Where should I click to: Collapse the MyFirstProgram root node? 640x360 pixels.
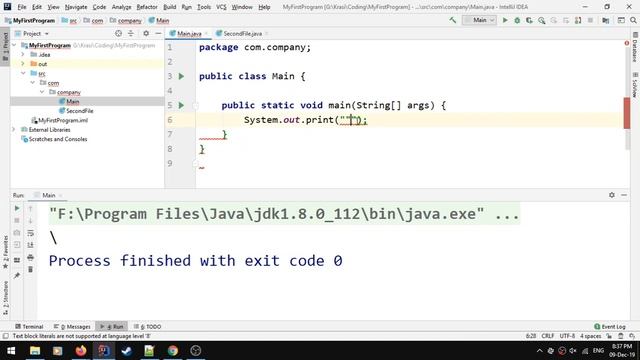tap(15, 45)
